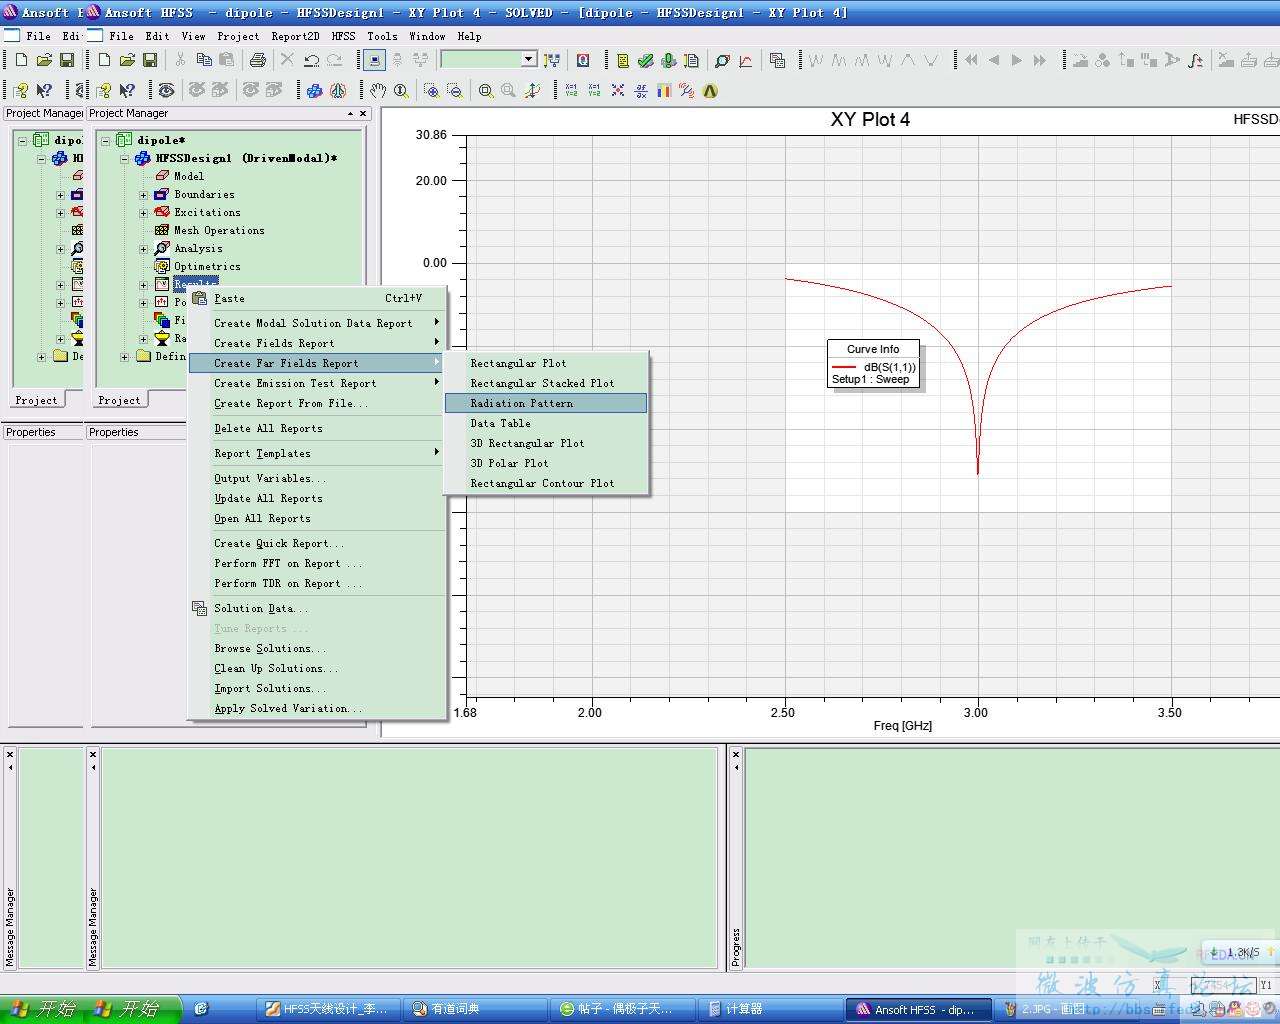
Task: Click the Freq [GHz] axis label
Action: (902, 725)
